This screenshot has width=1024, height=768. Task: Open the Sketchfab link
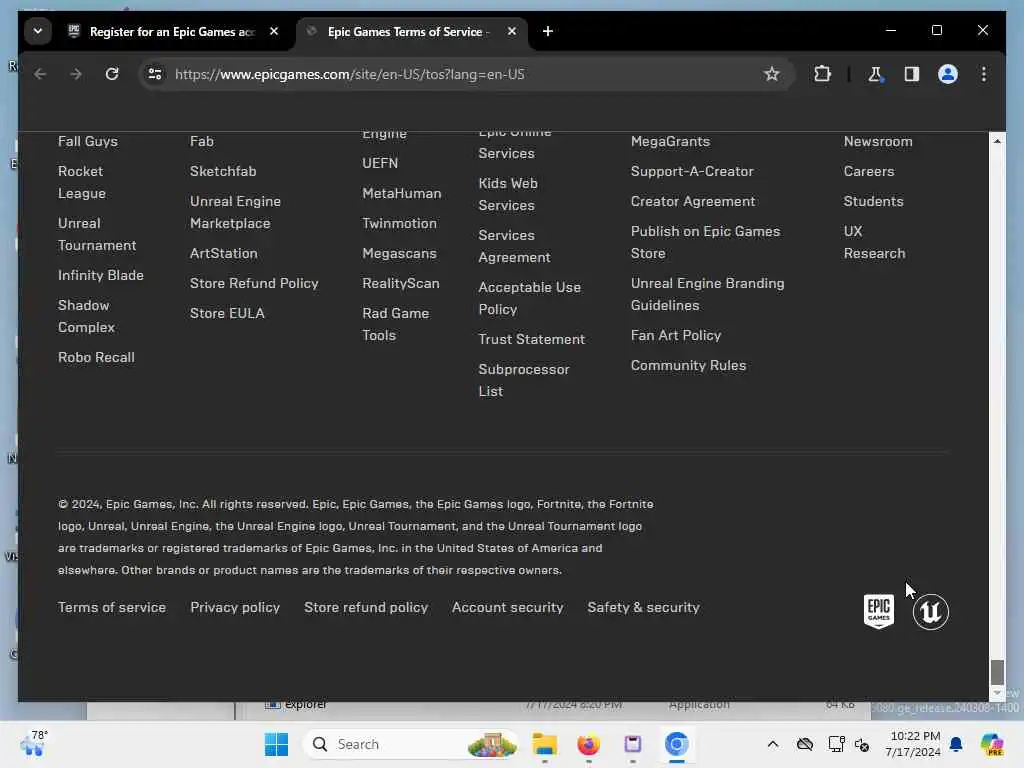223,172
